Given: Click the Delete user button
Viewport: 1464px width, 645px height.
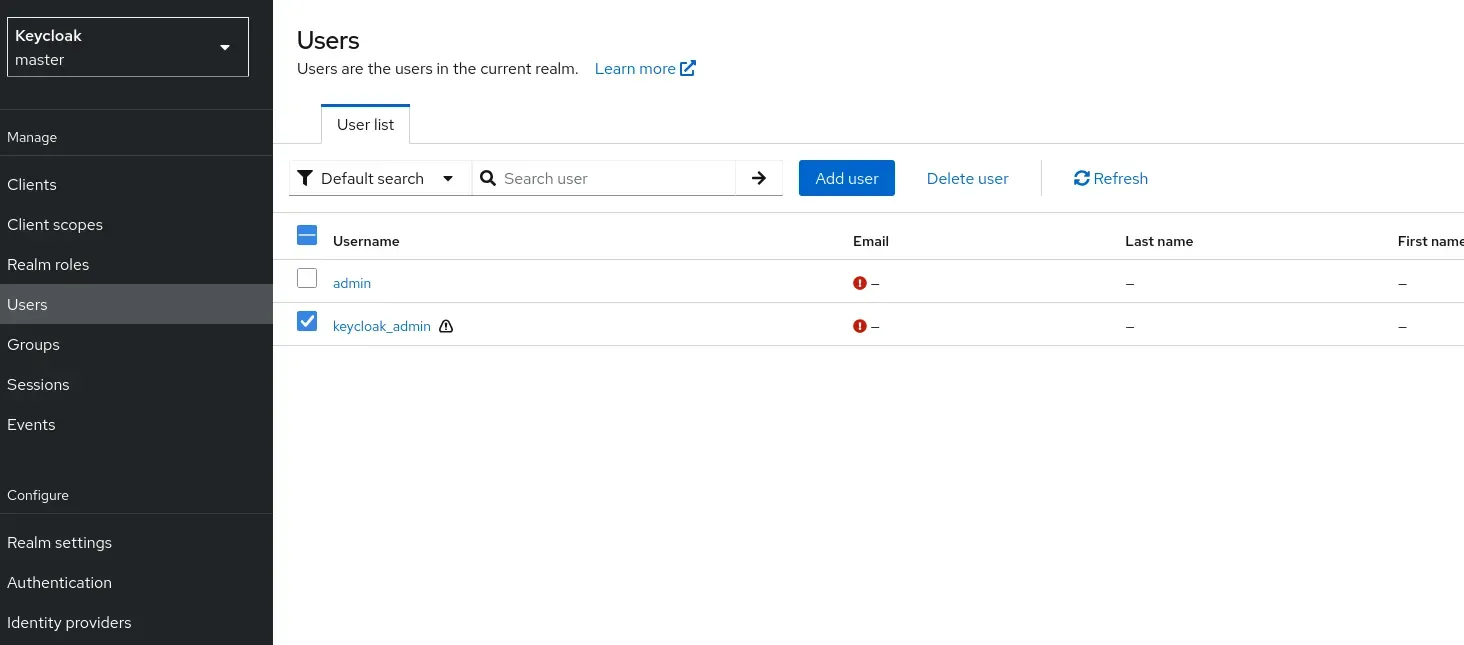Looking at the screenshot, I should pos(967,178).
